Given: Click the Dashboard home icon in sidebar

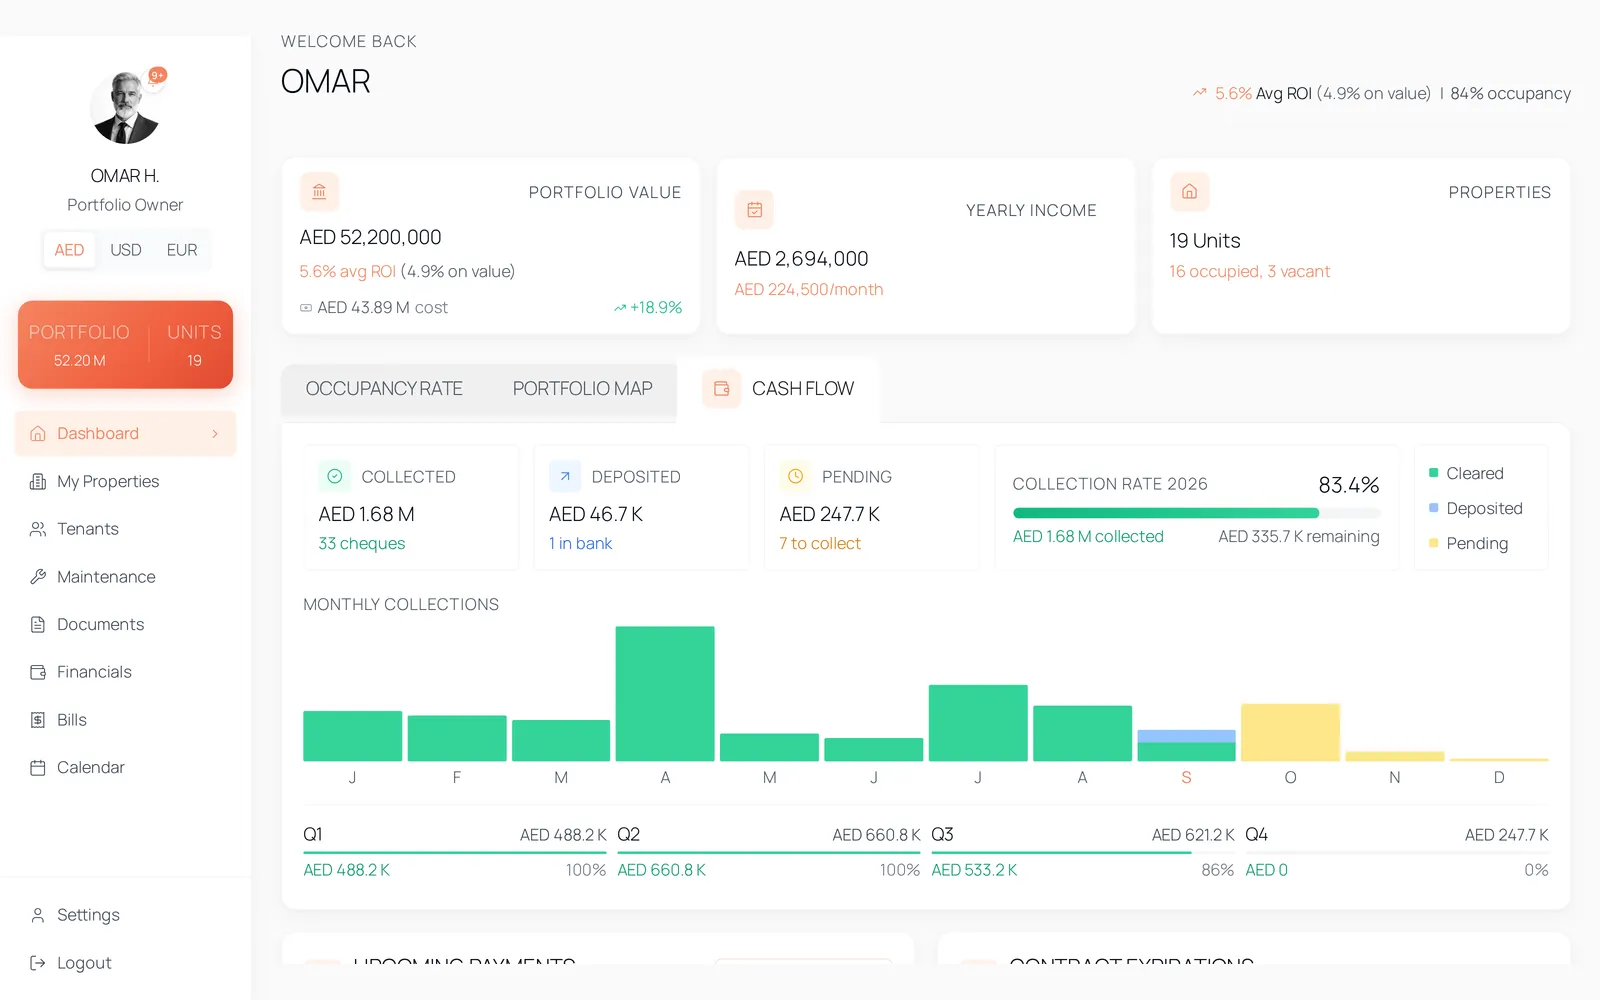Looking at the screenshot, I should (38, 434).
